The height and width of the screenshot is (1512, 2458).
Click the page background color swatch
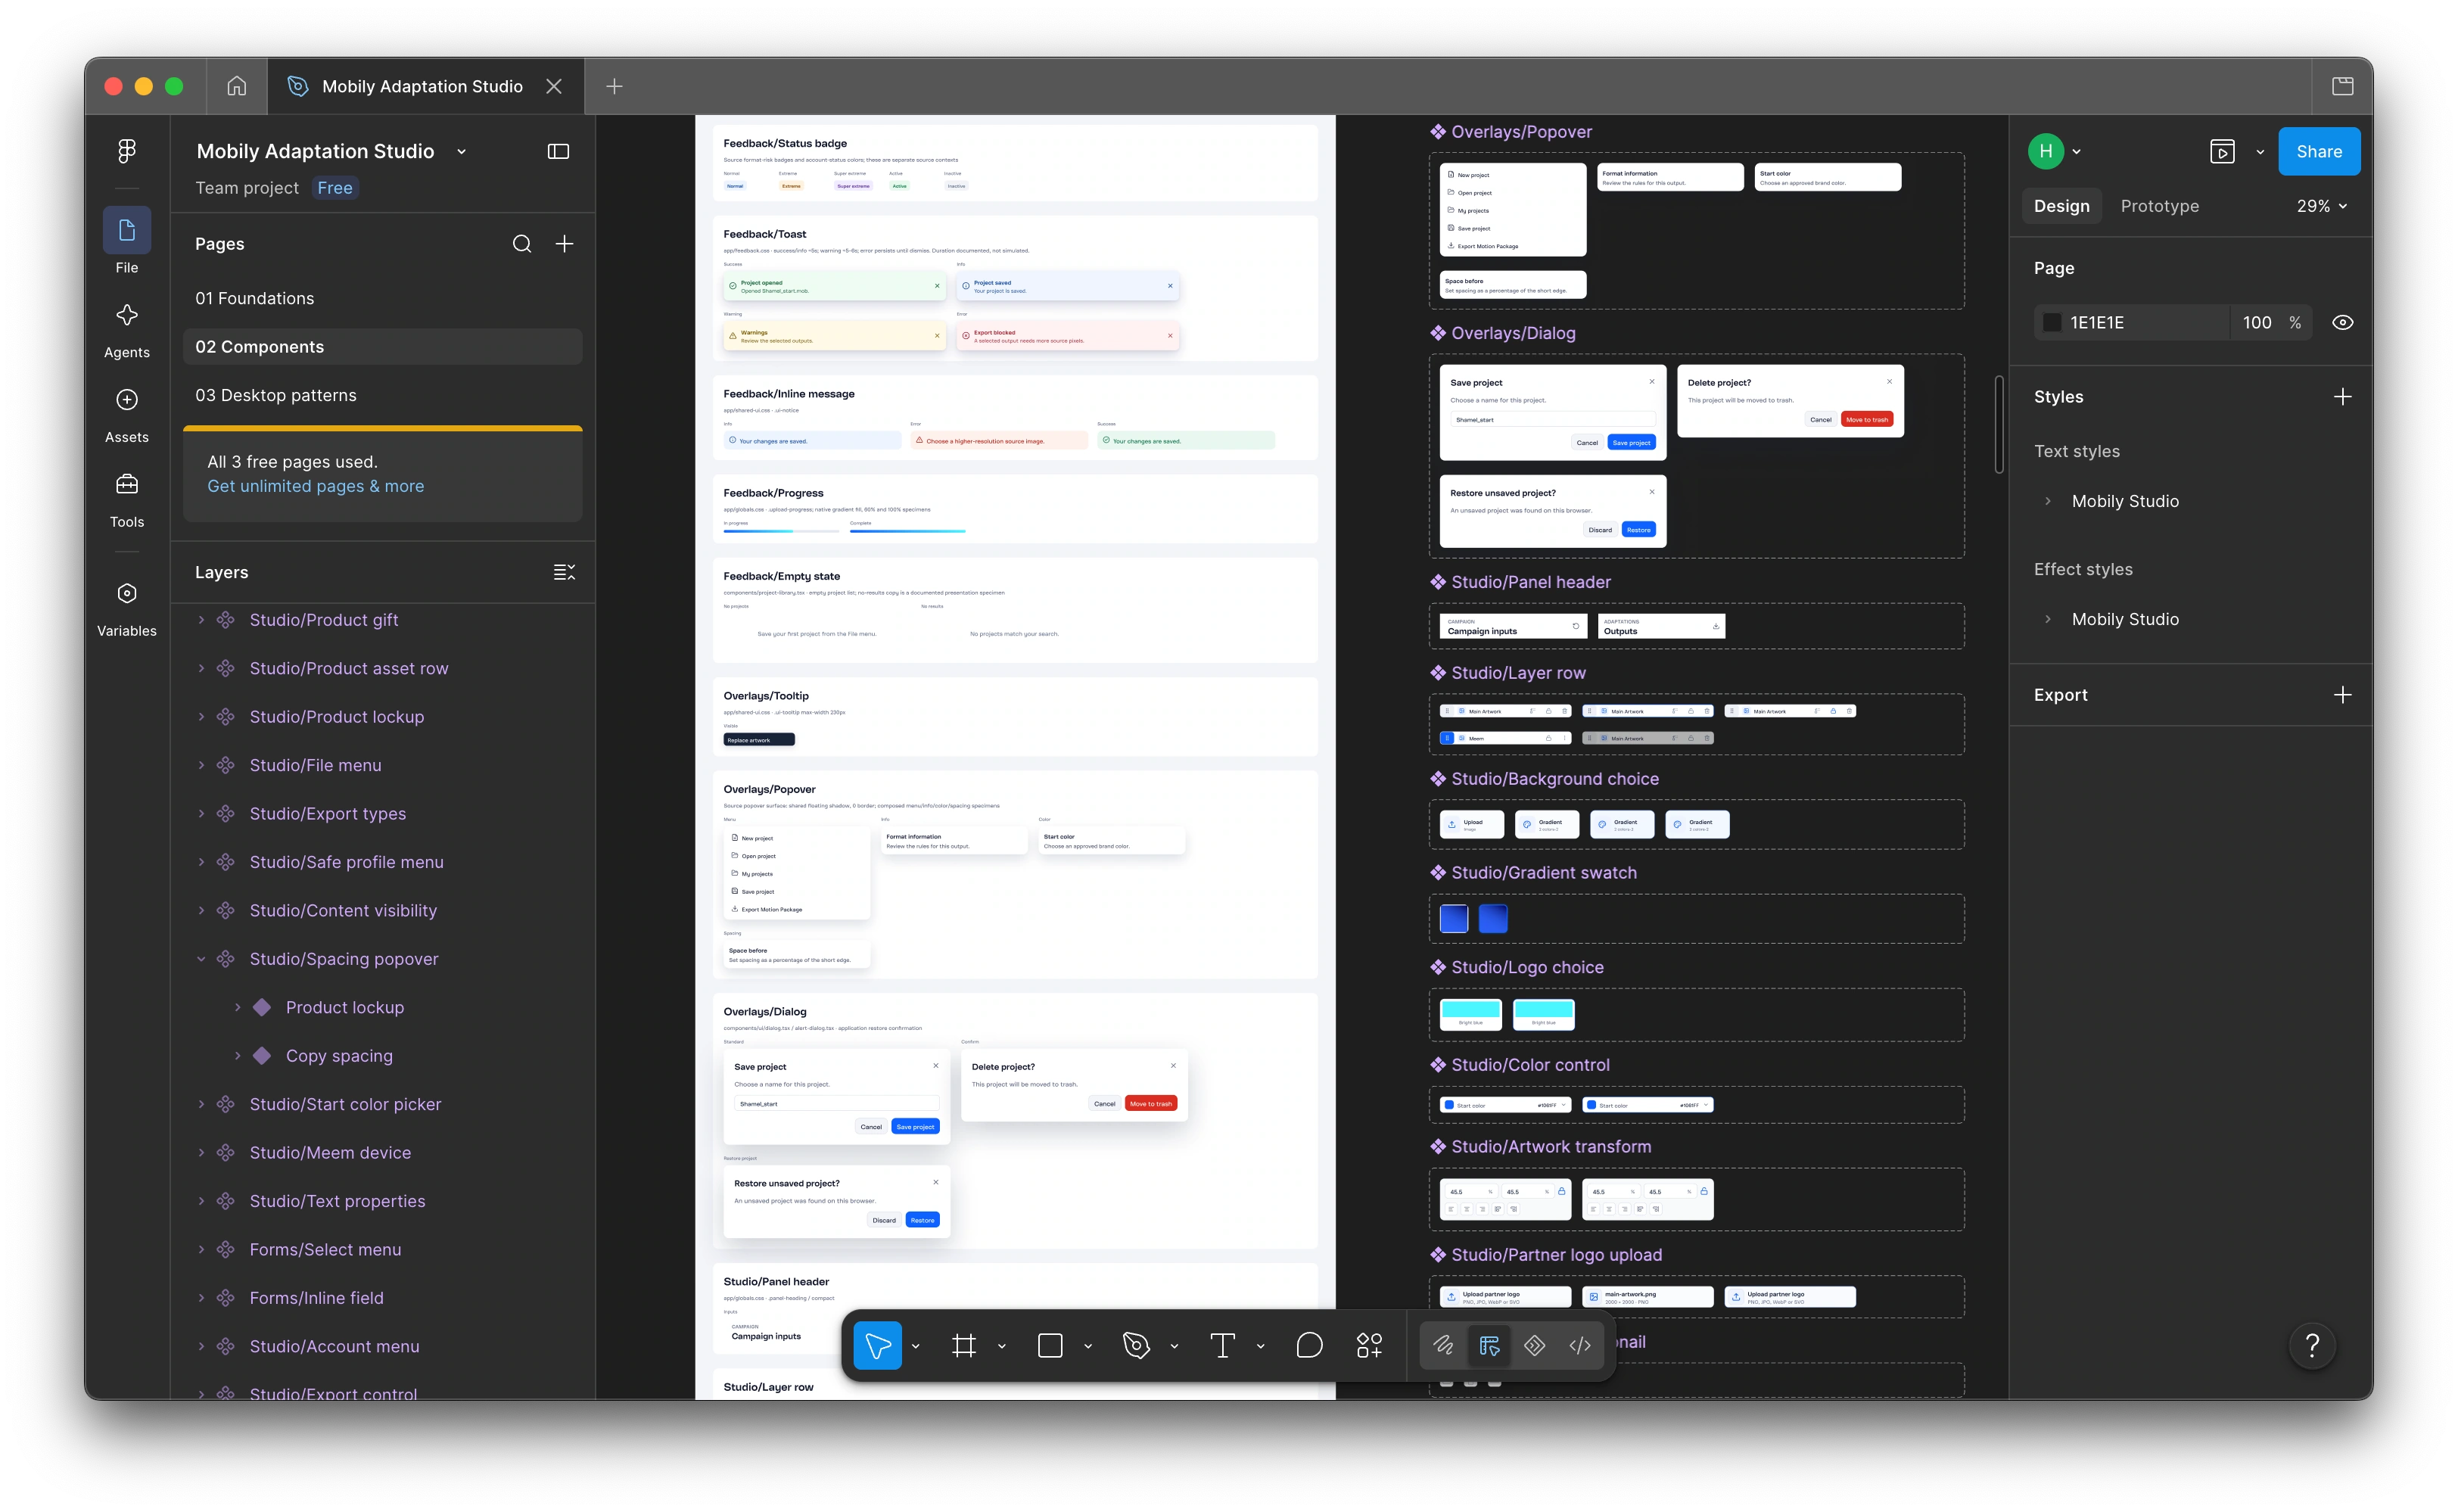click(2052, 323)
